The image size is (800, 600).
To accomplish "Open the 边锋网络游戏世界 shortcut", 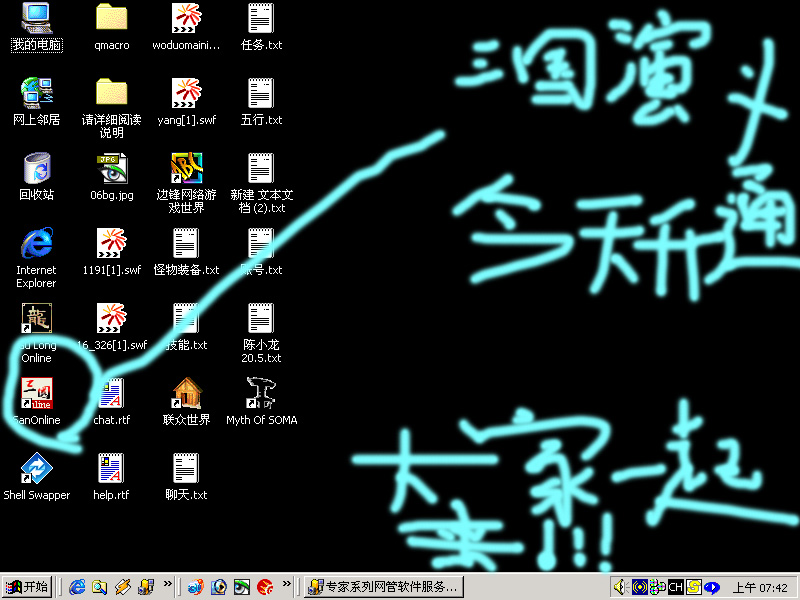I will pyautogui.click(x=187, y=169).
